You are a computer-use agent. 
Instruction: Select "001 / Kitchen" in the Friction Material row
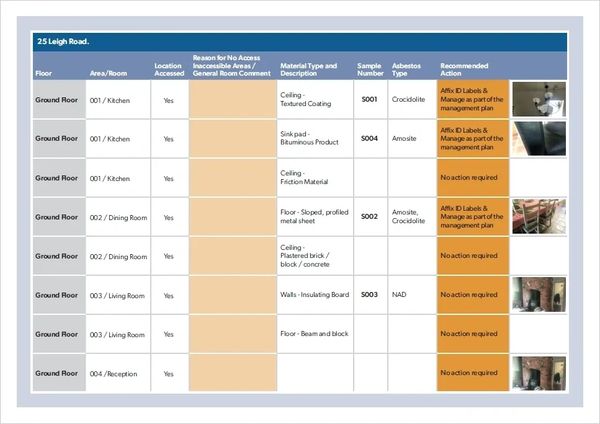pos(110,179)
